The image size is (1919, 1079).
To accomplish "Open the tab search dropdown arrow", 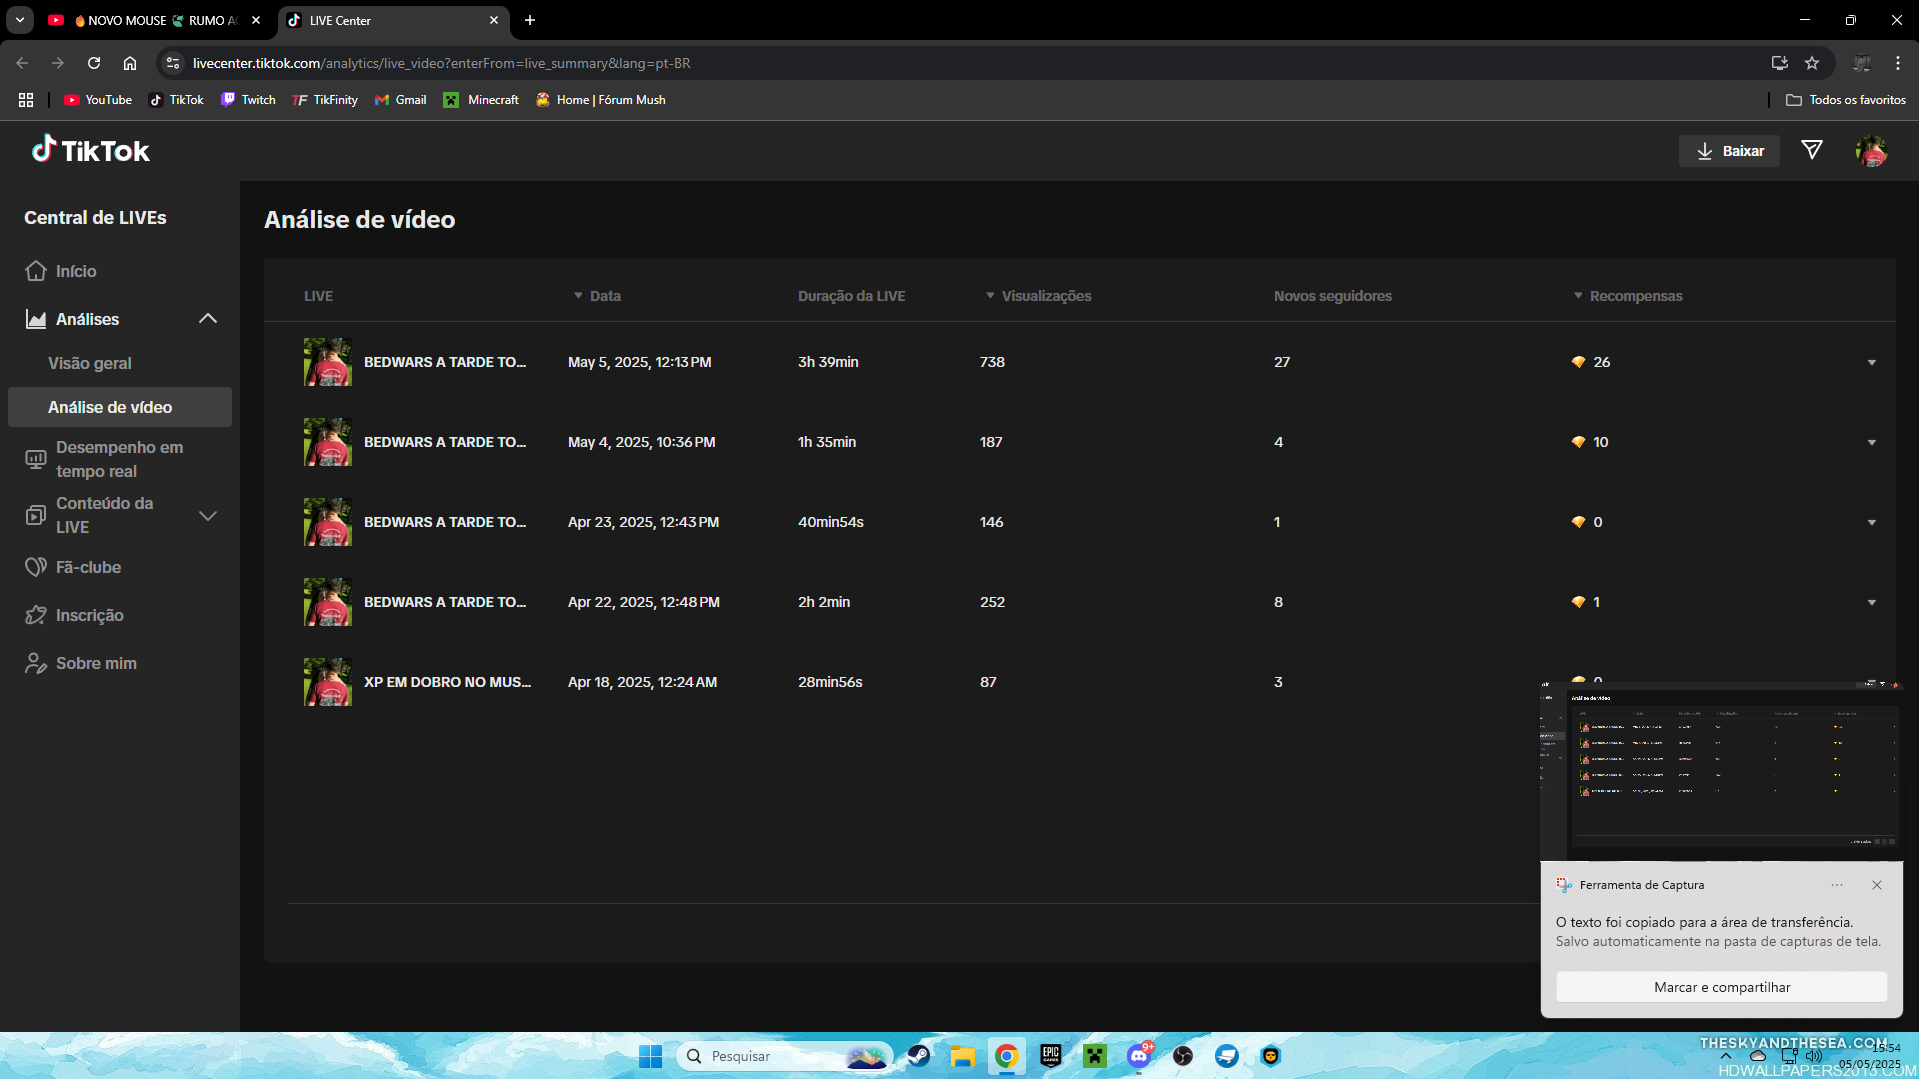I will coord(20,20).
